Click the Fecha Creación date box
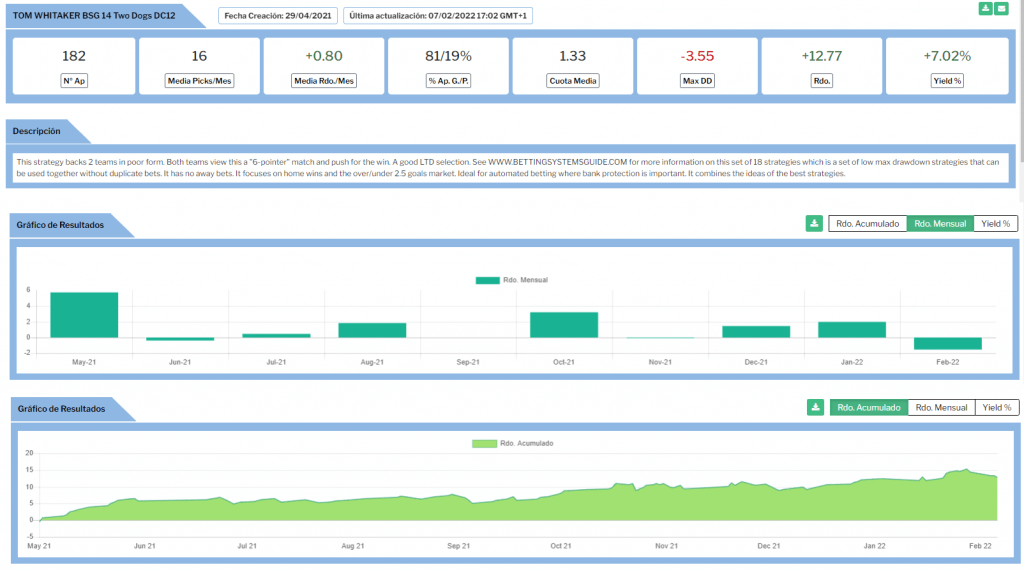The height and width of the screenshot is (572, 1024). coord(278,16)
